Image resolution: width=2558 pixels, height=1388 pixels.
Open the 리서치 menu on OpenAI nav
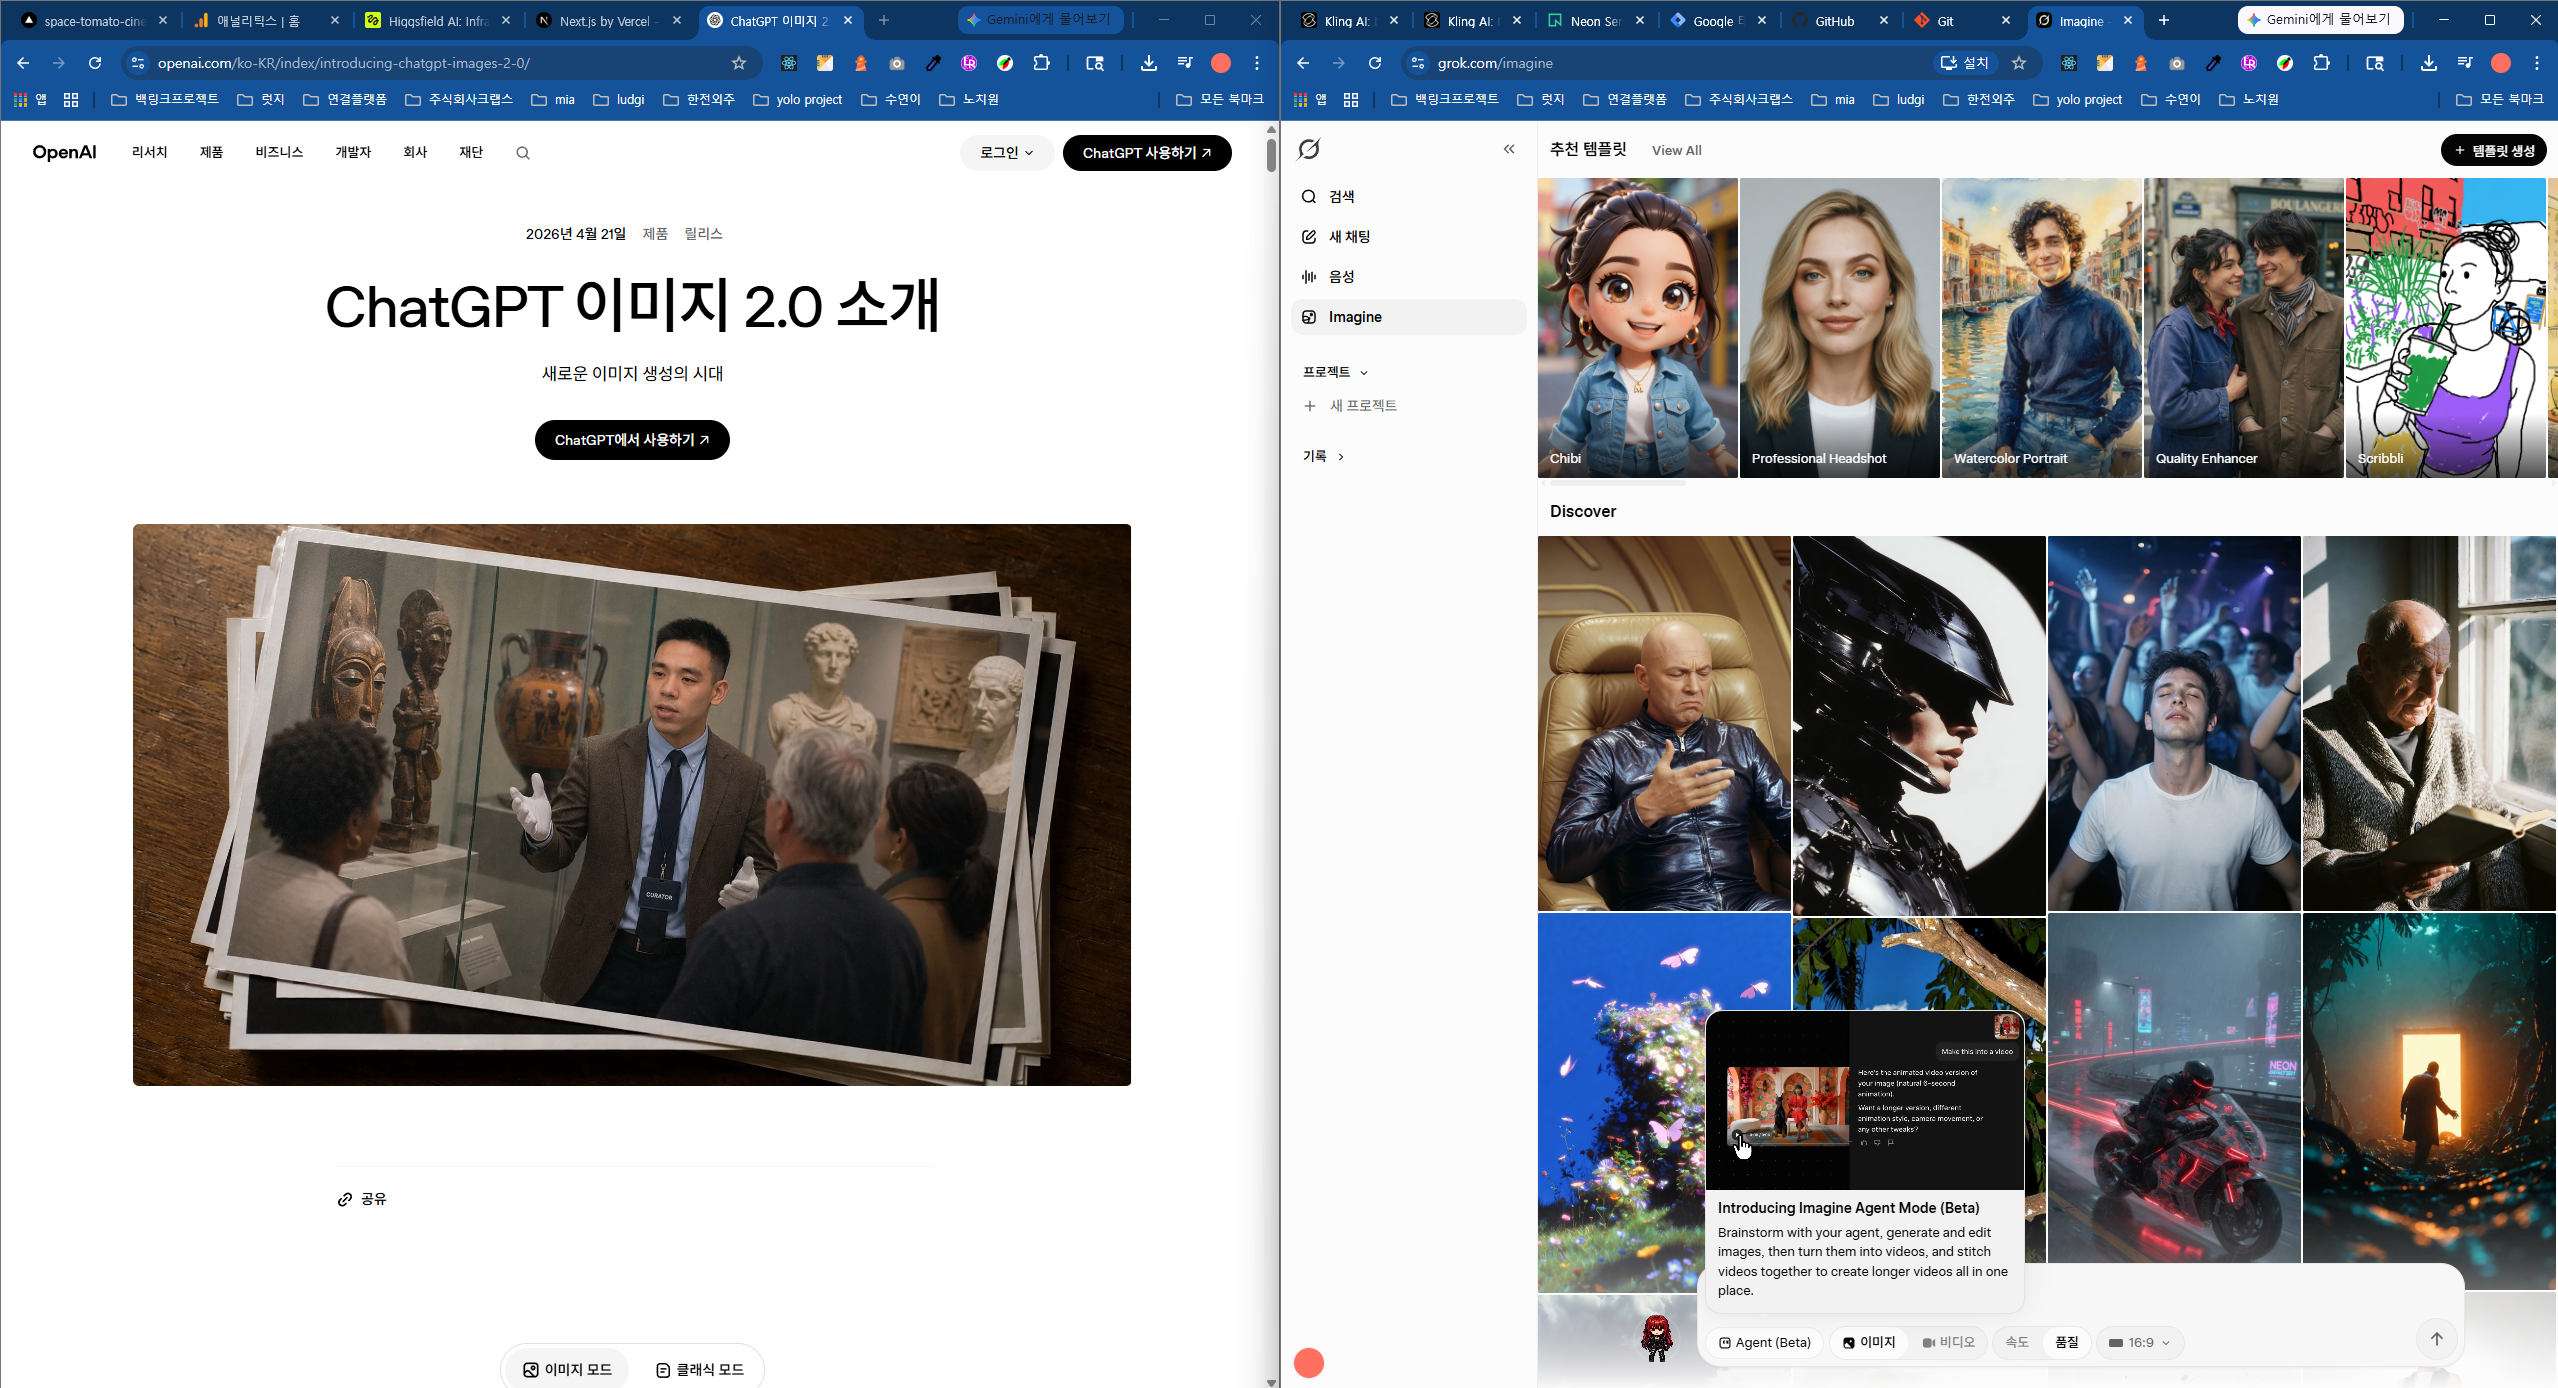click(149, 152)
